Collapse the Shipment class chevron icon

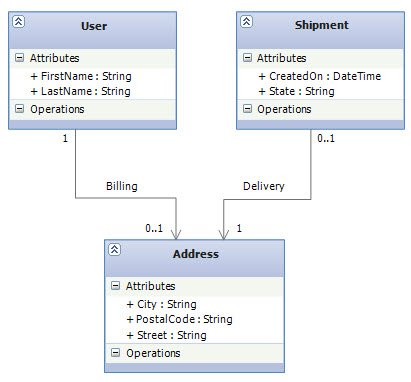[x=246, y=22]
